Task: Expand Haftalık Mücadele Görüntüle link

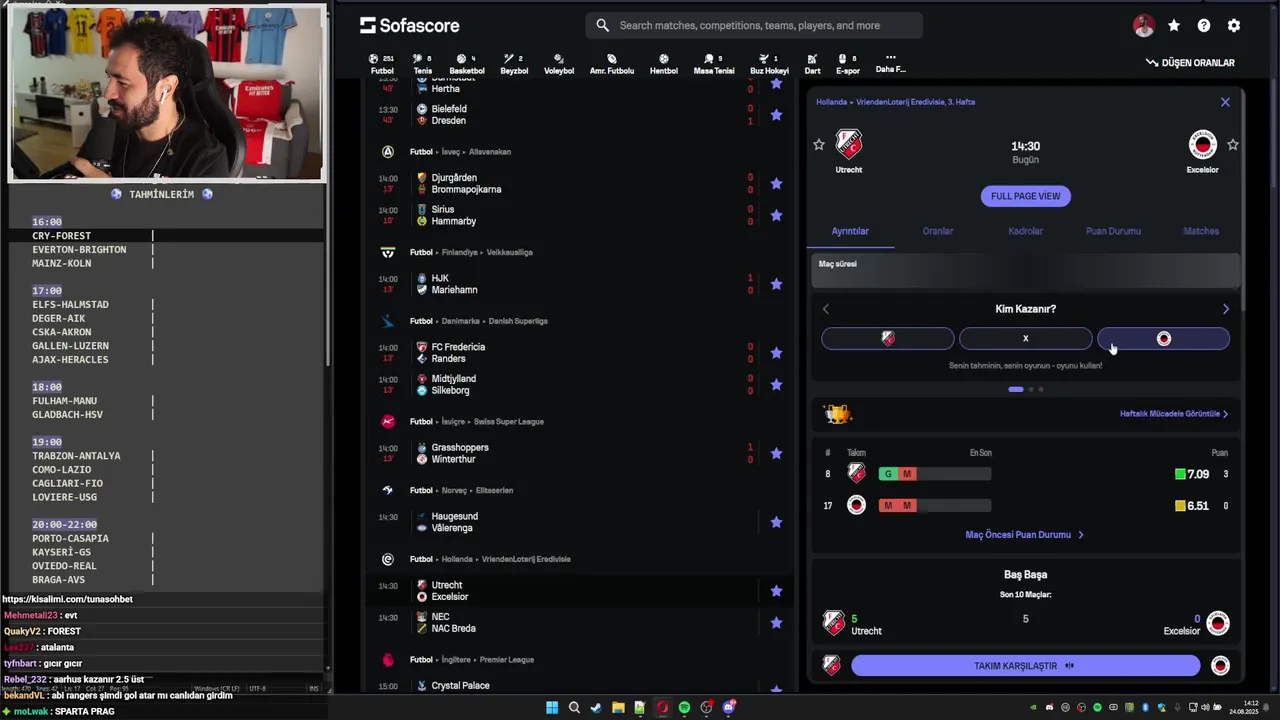Action: click(x=1174, y=414)
